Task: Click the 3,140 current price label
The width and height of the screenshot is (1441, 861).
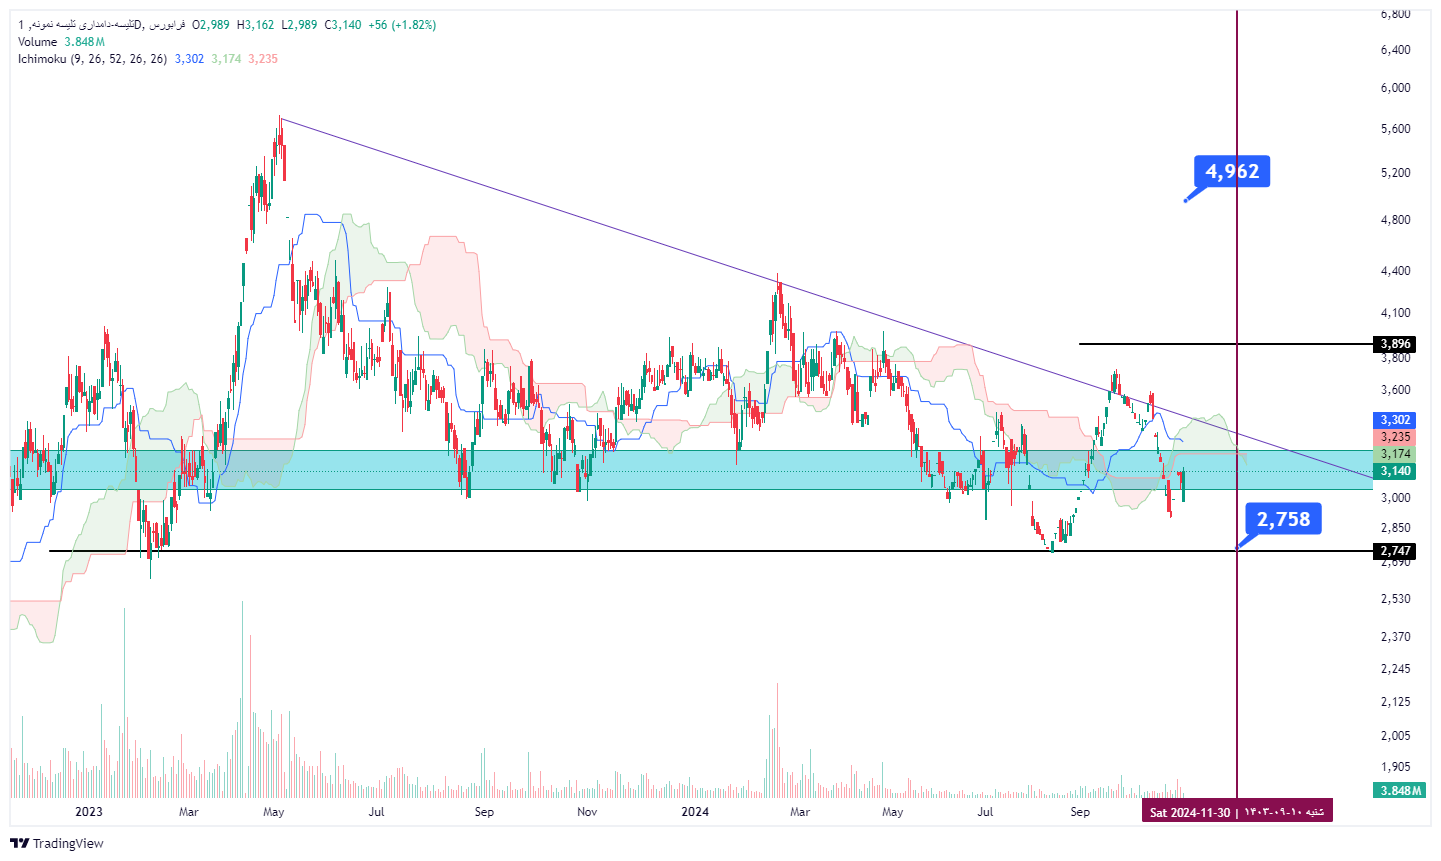Action: click(1395, 471)
